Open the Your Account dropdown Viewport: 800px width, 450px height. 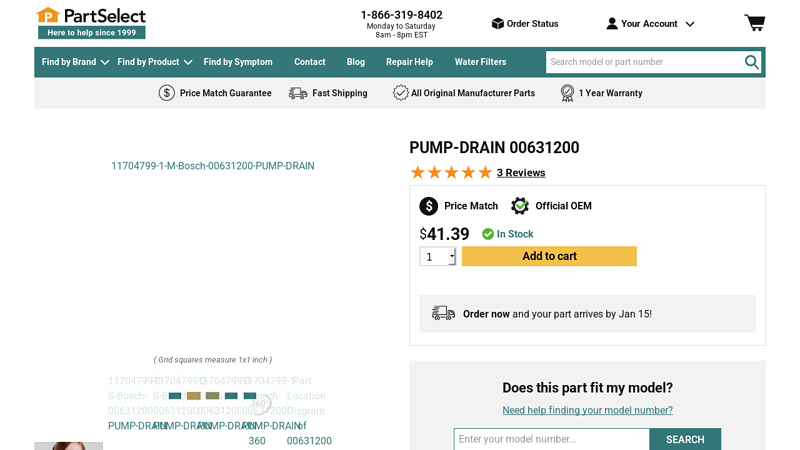click(x=650, y=24)
